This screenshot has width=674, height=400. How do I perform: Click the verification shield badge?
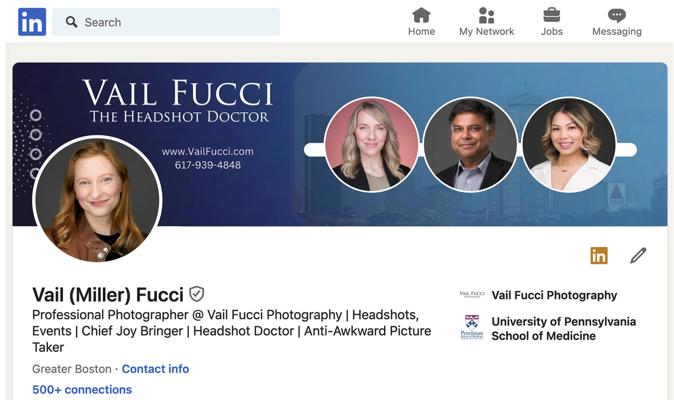coord(197,294)
